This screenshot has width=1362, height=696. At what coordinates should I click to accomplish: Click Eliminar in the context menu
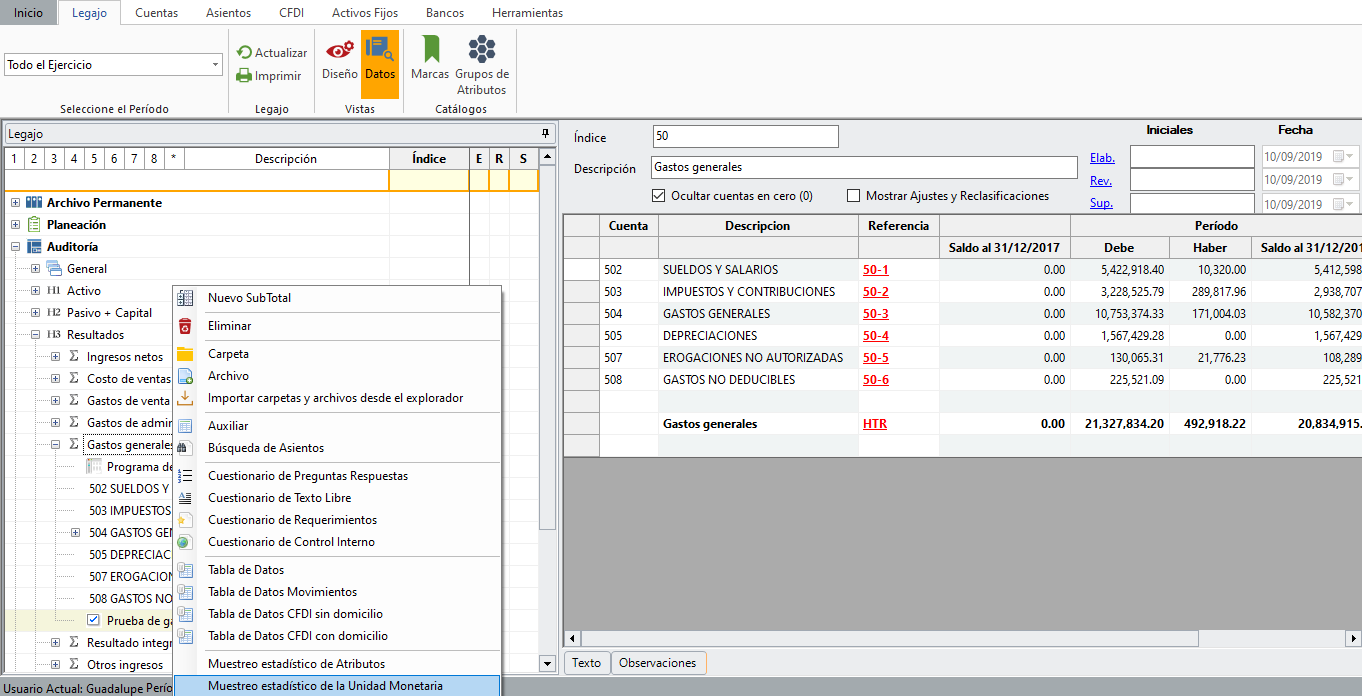(229, 326)
